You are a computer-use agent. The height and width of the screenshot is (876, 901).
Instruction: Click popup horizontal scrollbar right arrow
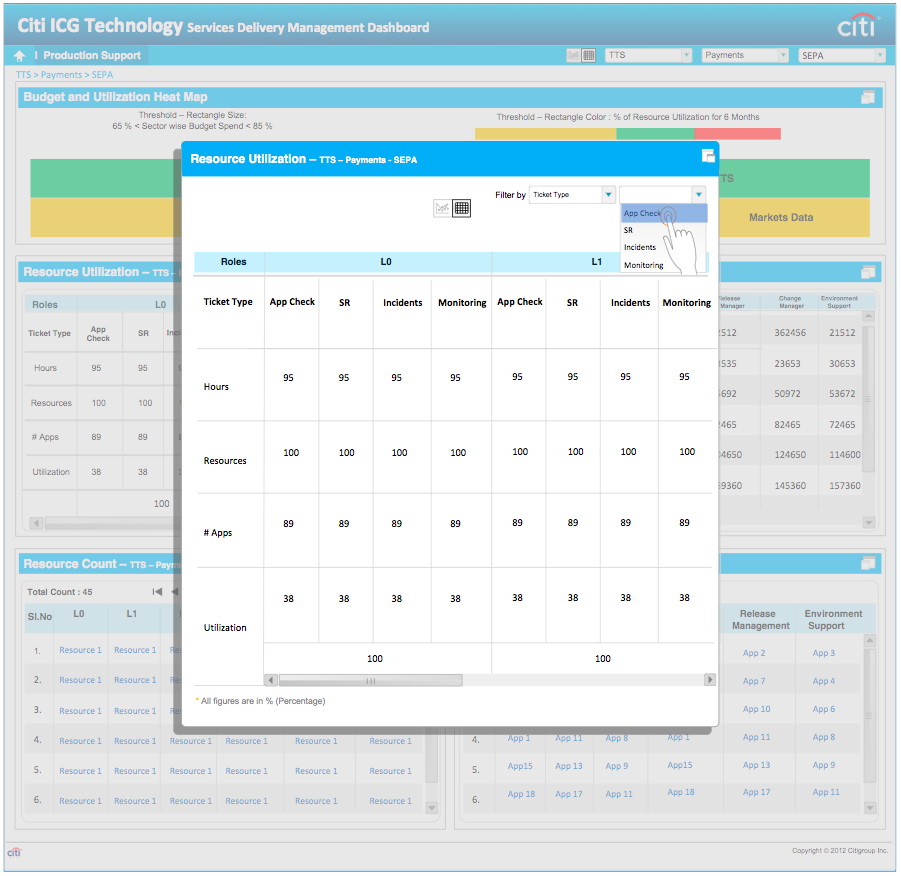click(710, 679)
